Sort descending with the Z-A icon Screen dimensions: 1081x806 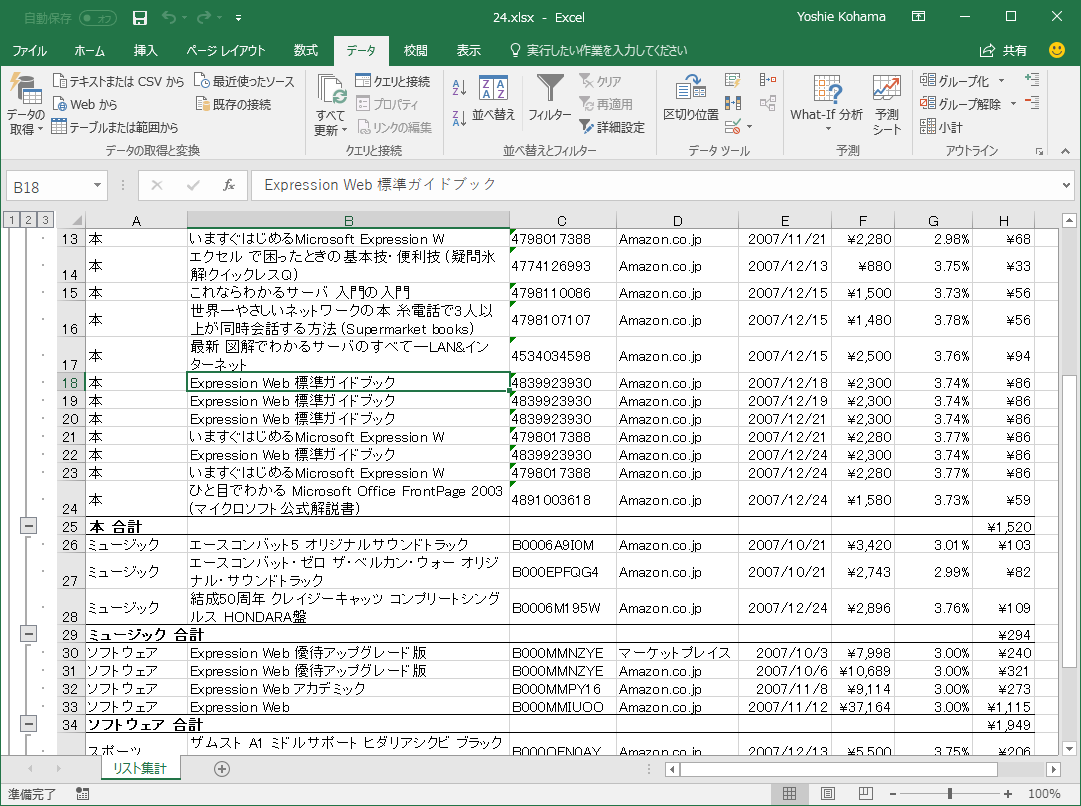click(x=459, y=118)
